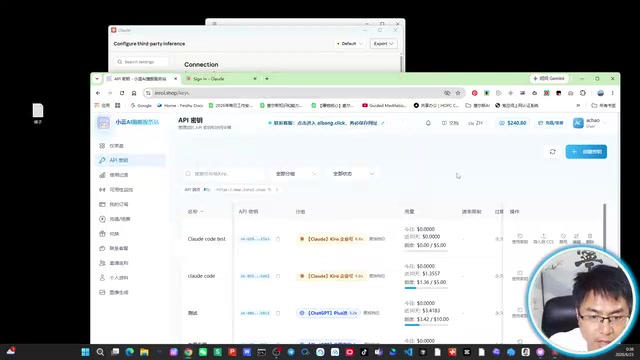
Task: Open the Chrome extensions puzzle icon
Action: (x=583, y=93)
